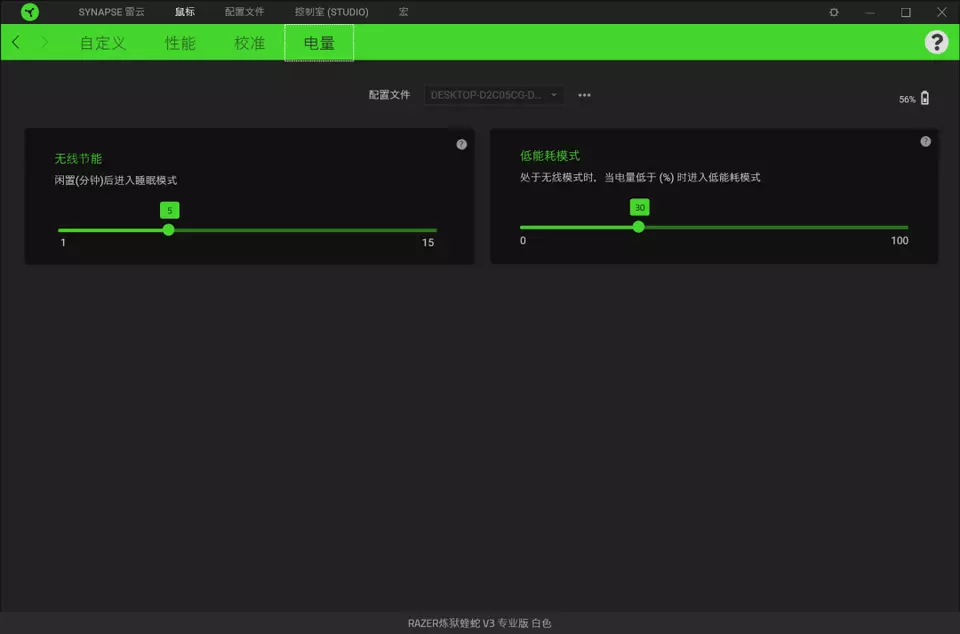Click the 配置文件 label beside the dropdown

(x=389, y=95)
